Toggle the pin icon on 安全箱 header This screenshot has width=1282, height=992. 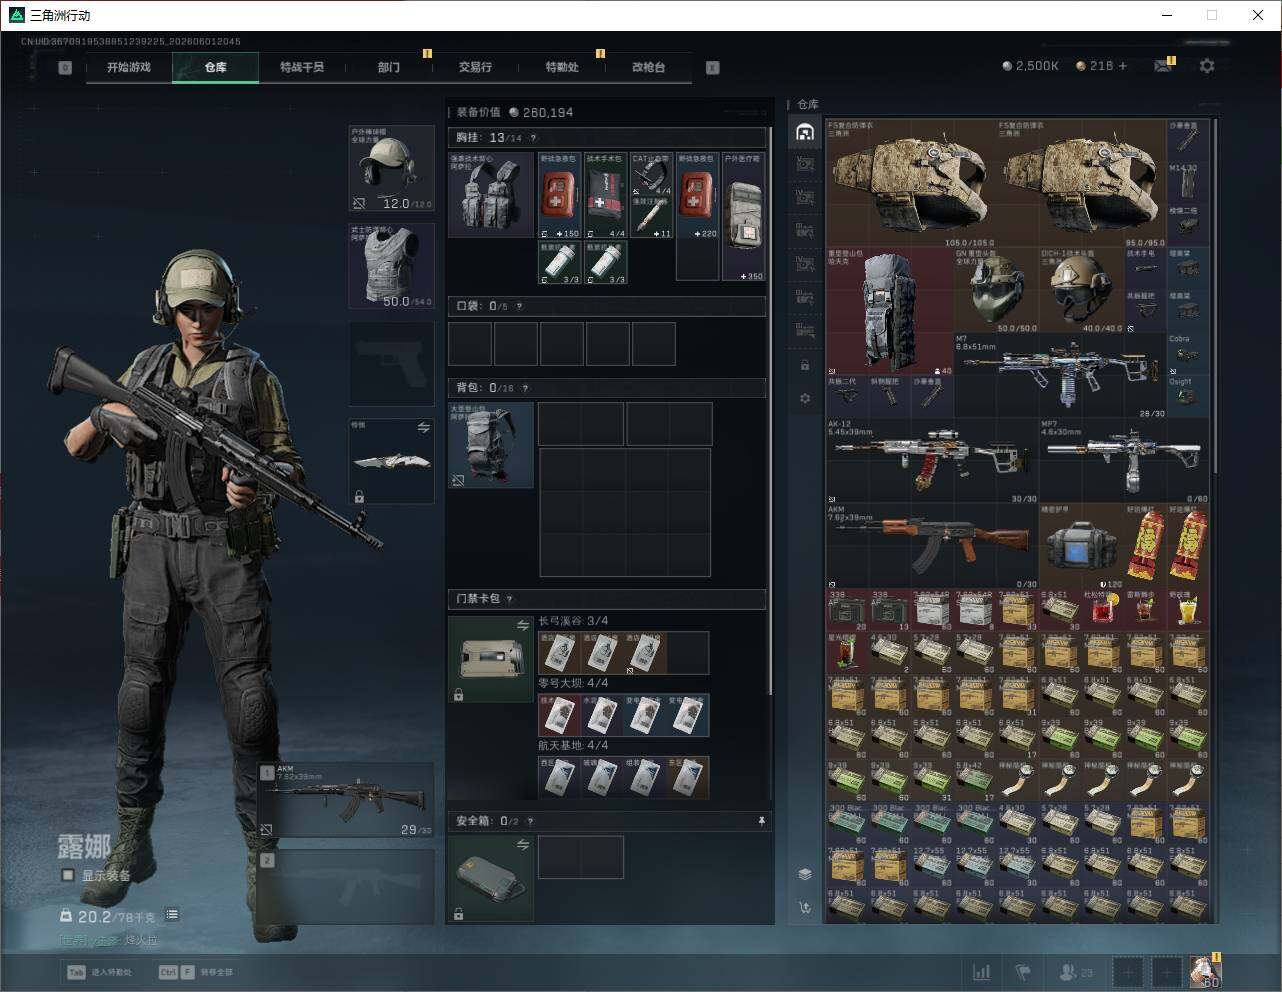tap(761, 821)
